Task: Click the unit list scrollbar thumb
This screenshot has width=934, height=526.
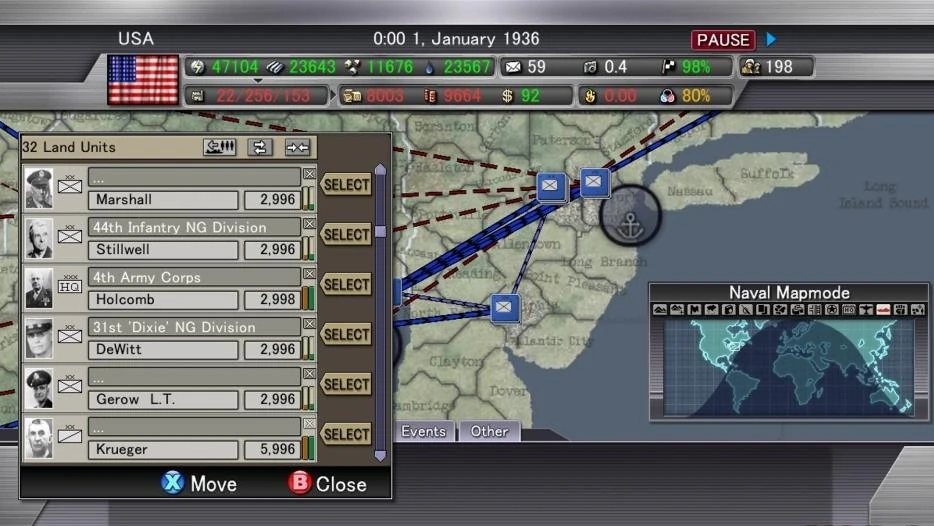Action: click(x=380, y=231)
